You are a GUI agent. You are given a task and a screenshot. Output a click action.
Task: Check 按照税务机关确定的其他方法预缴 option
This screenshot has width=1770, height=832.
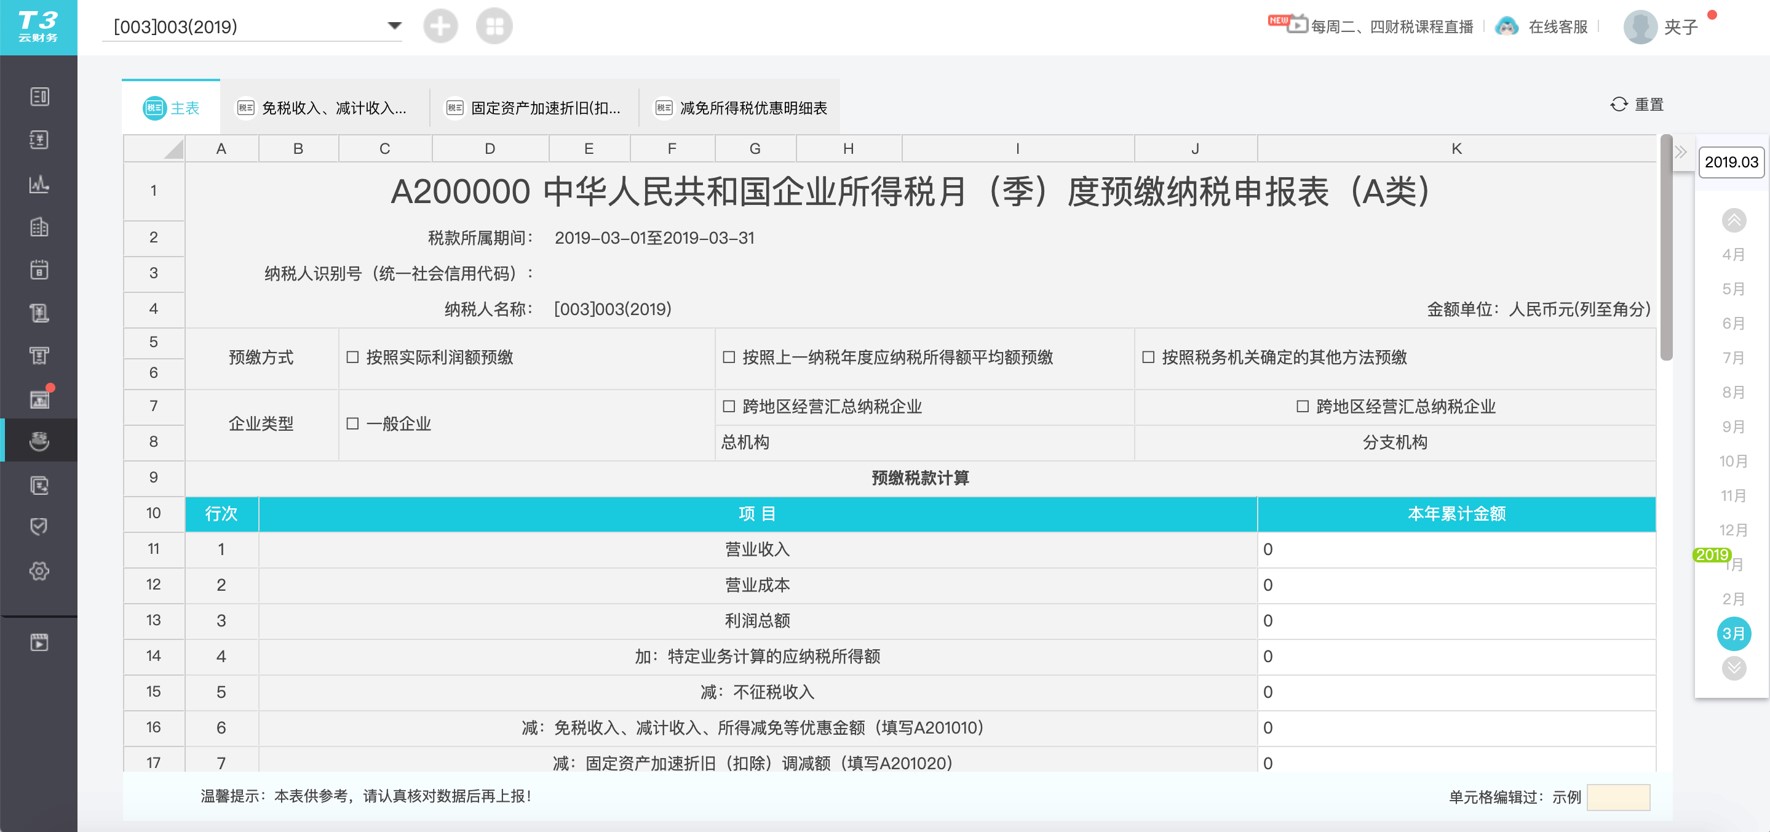point(1148,357)
